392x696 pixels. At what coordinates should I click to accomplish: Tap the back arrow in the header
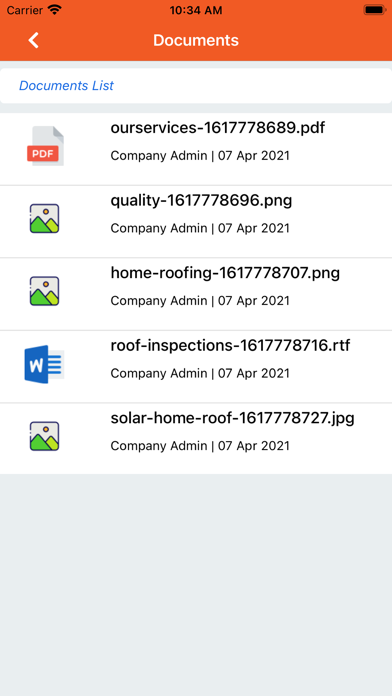[x=34, y=40]
